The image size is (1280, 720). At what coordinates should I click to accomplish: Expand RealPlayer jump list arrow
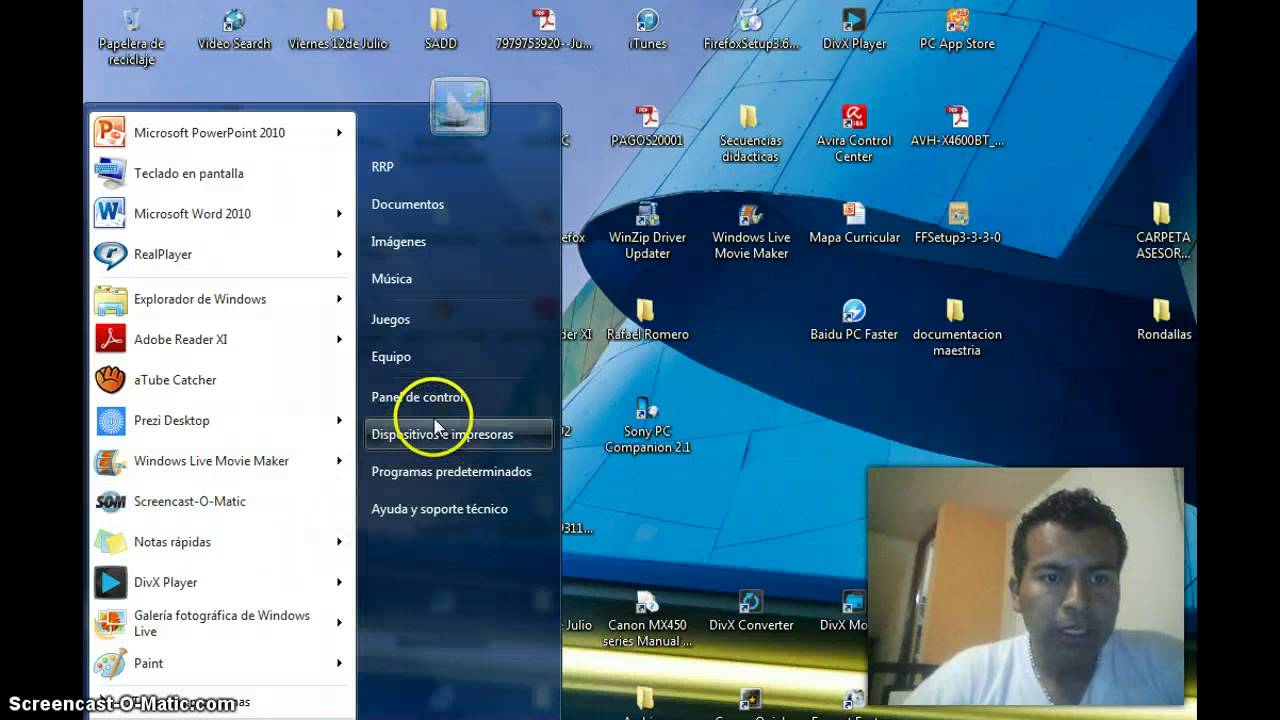click(x=339, y=254)
